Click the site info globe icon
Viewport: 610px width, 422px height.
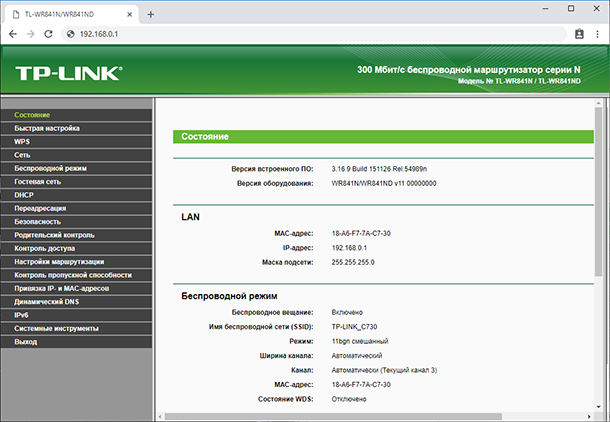click(x=70, y=34)
